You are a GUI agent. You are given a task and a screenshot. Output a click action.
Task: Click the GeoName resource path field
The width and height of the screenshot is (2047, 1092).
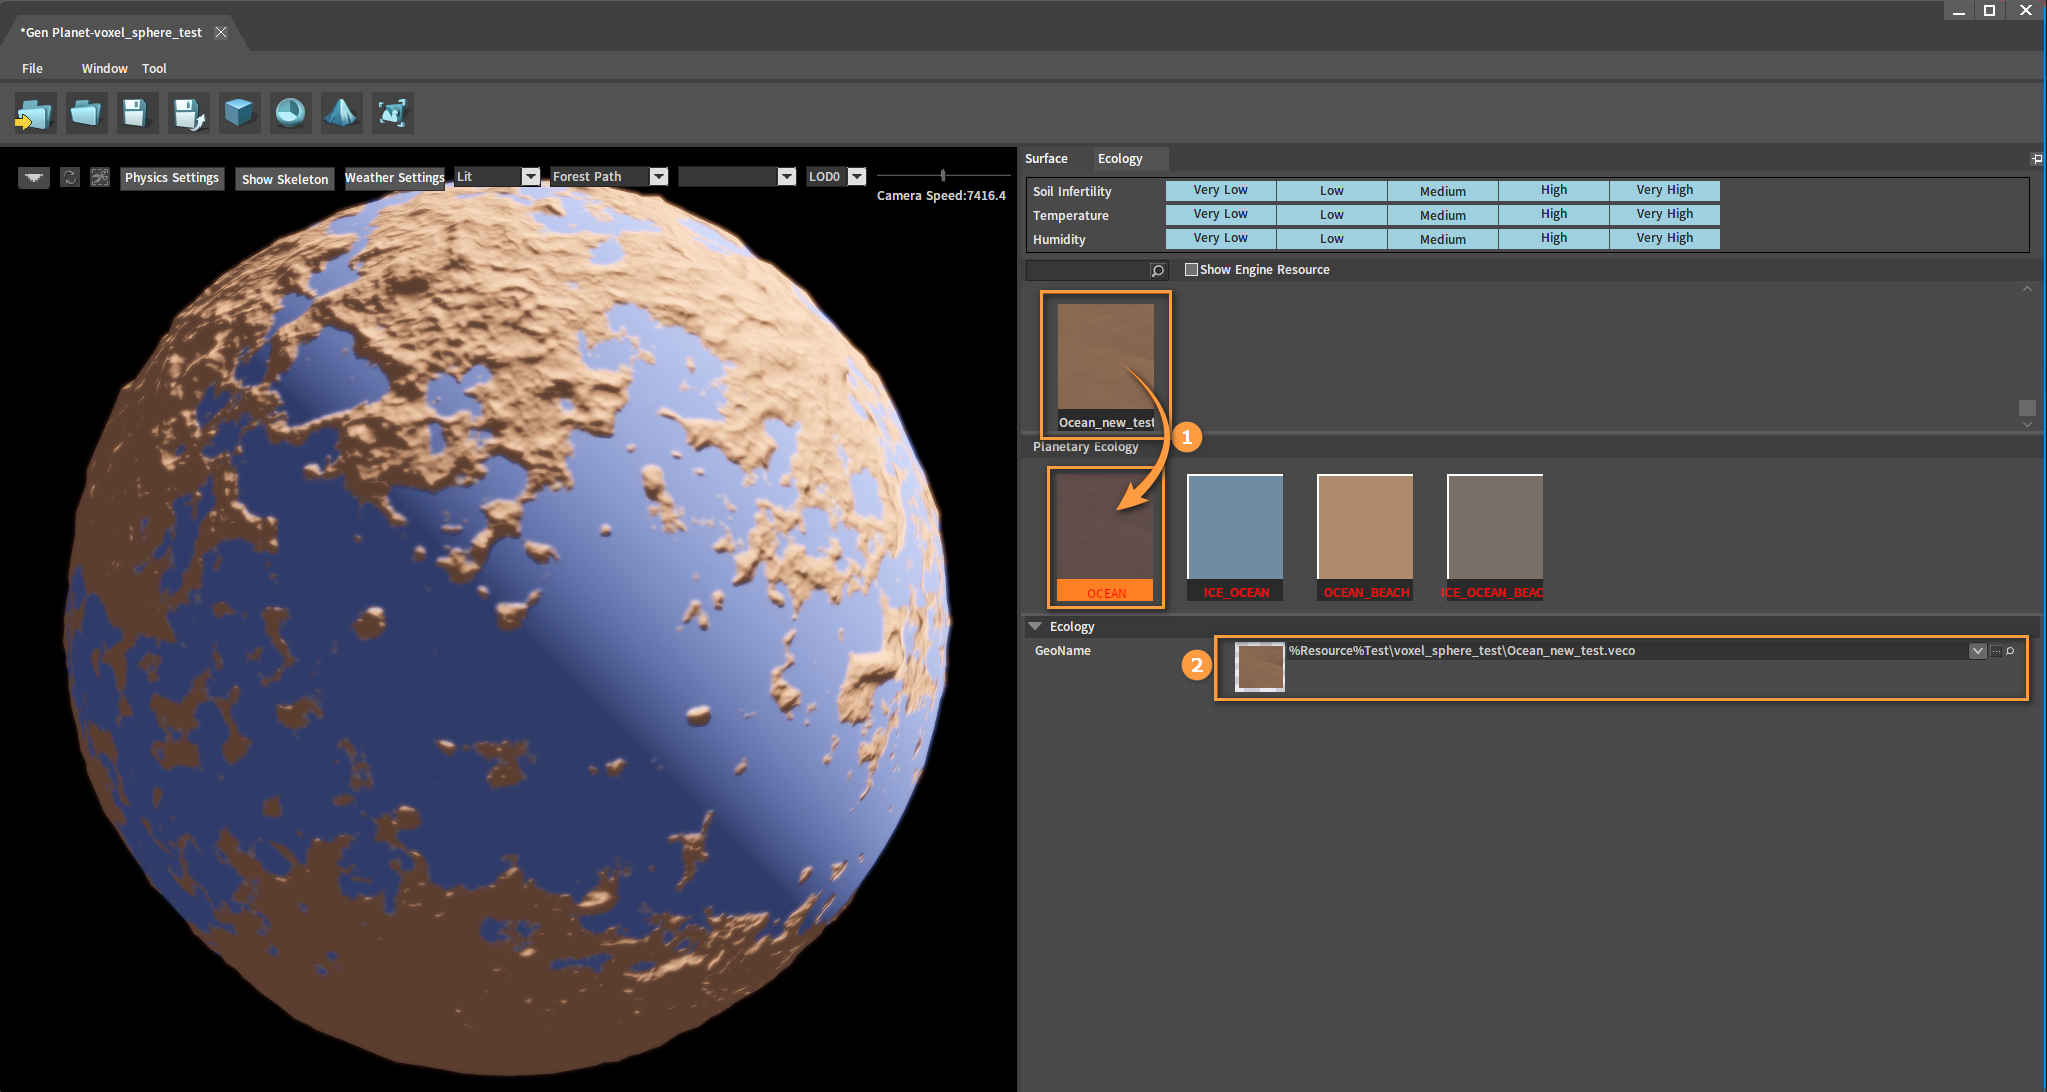coord(1627,651)
